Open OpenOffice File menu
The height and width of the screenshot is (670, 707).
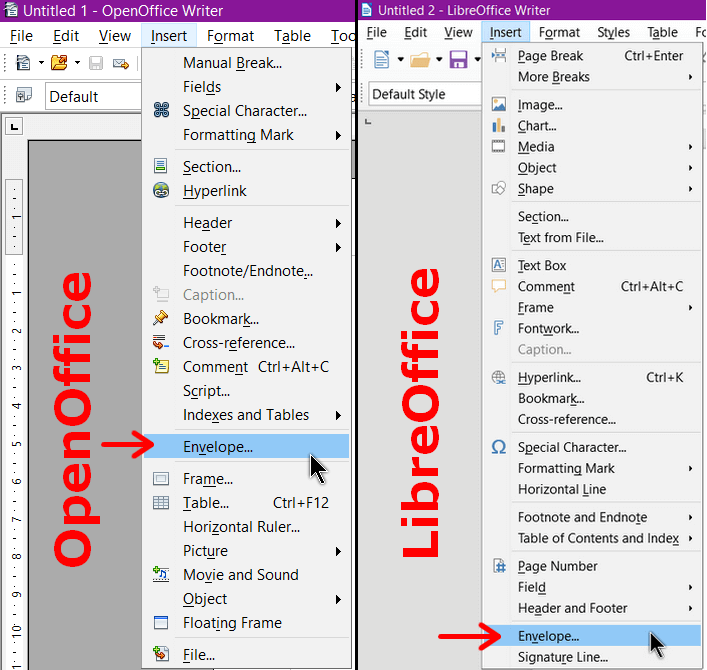pyautogui.click(x=21, y=36)
